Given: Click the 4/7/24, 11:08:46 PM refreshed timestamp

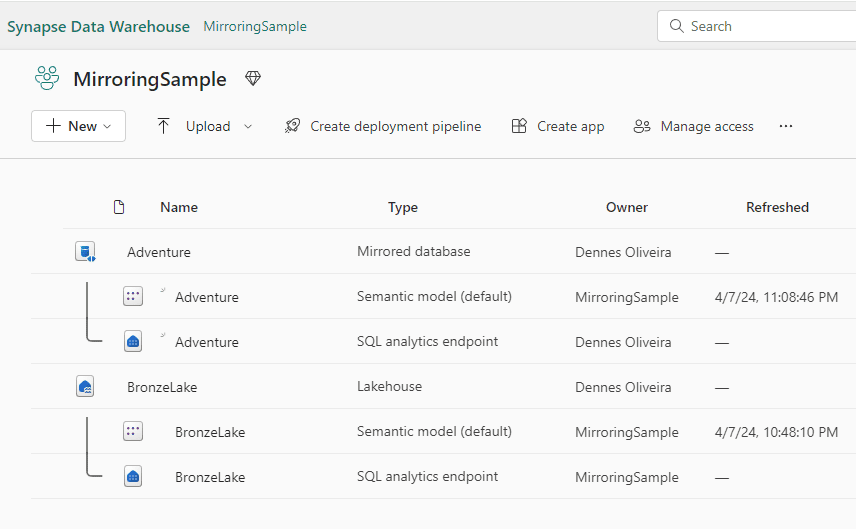Looking at the screenshot, I should (776, 297).
